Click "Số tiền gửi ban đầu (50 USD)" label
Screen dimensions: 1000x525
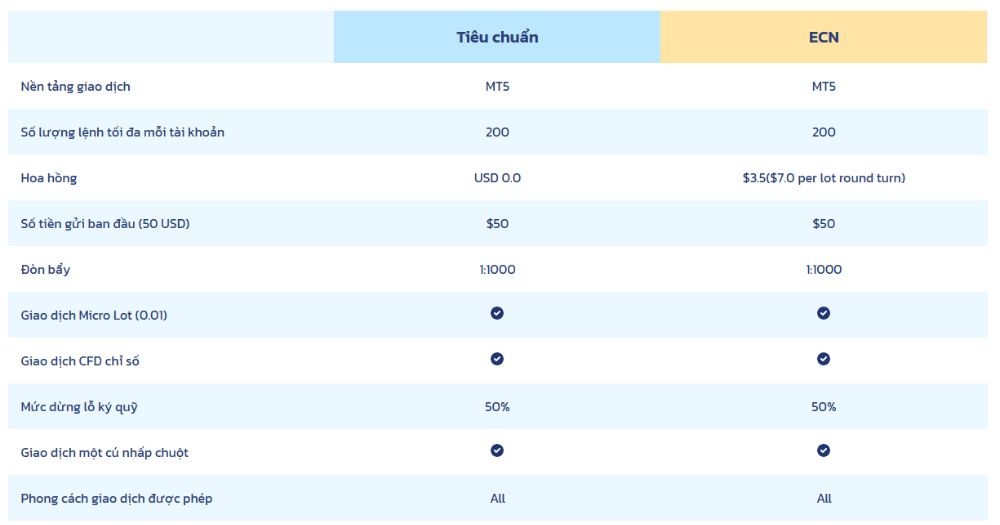click(105, 224)
